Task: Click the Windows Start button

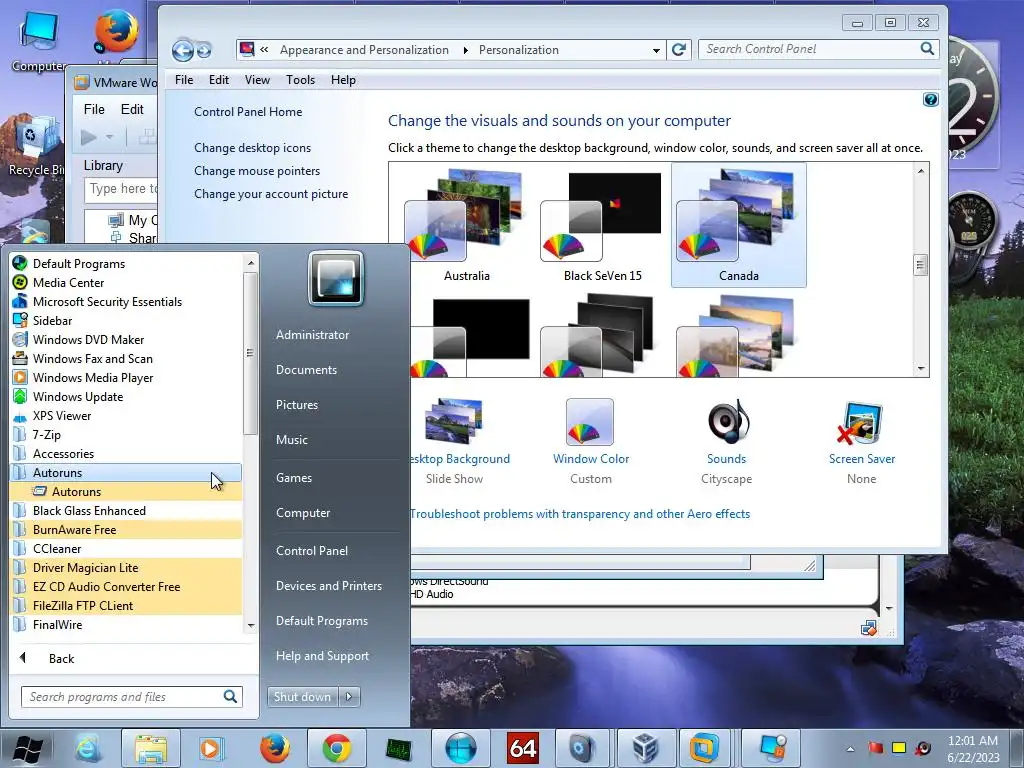Action: click(x=27, y=748)
